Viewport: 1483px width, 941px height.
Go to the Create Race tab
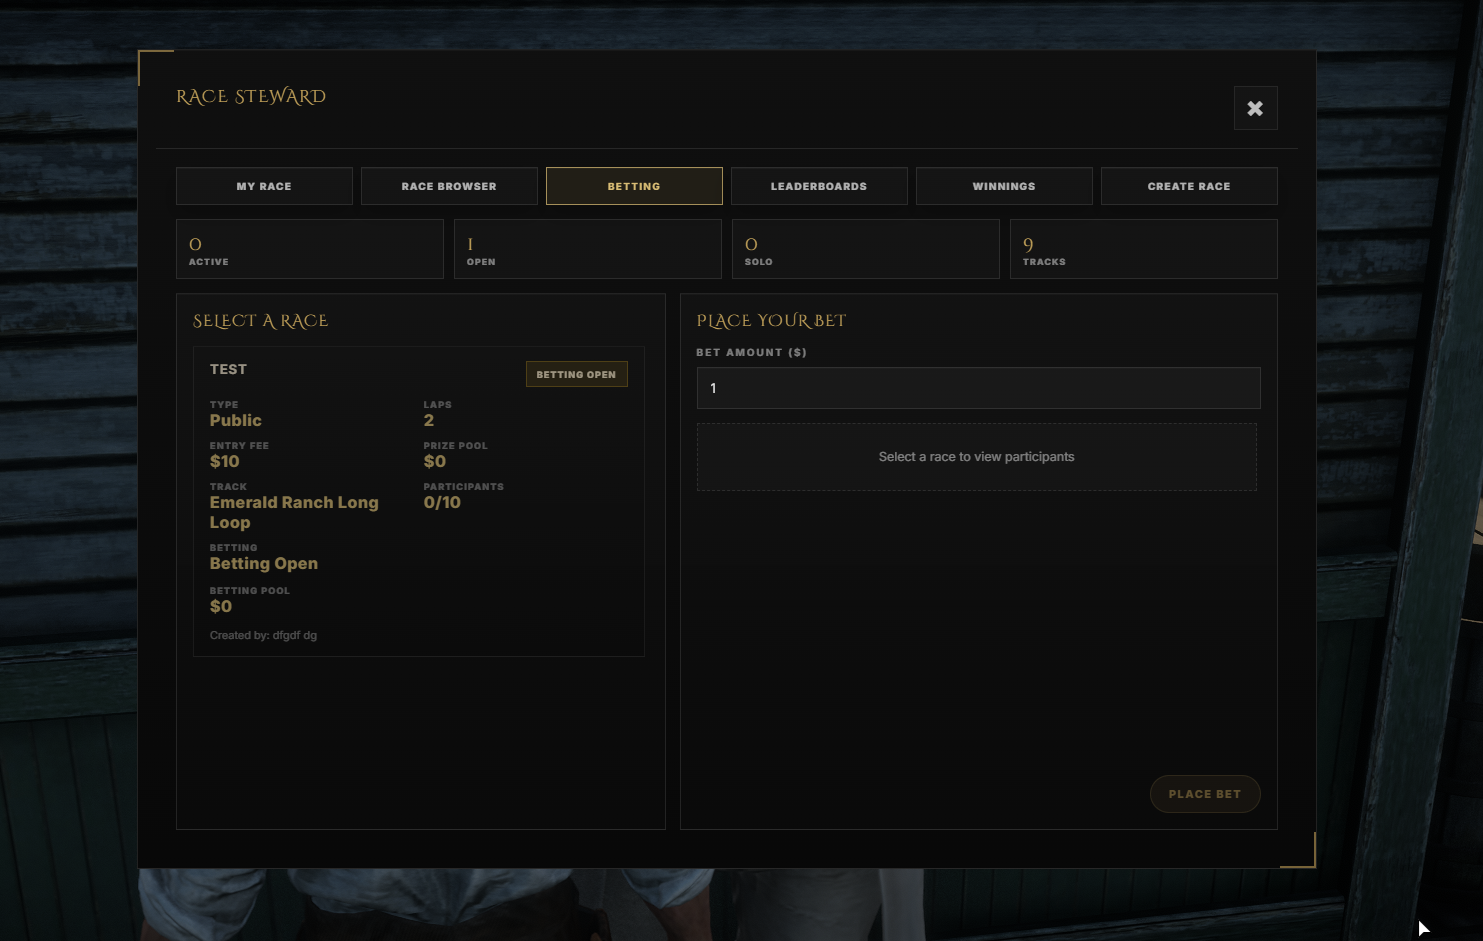coord(1189,186)
